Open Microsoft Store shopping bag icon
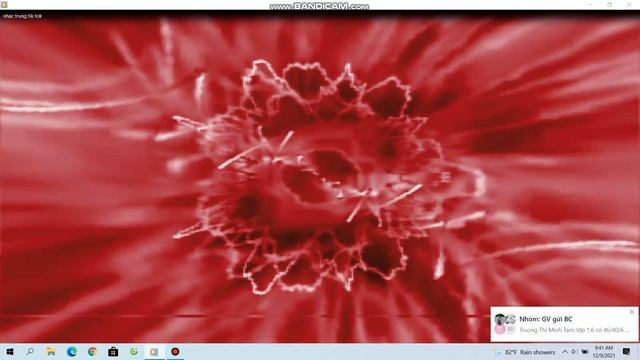This screenshot has height=360, width=640. (113, 351)
